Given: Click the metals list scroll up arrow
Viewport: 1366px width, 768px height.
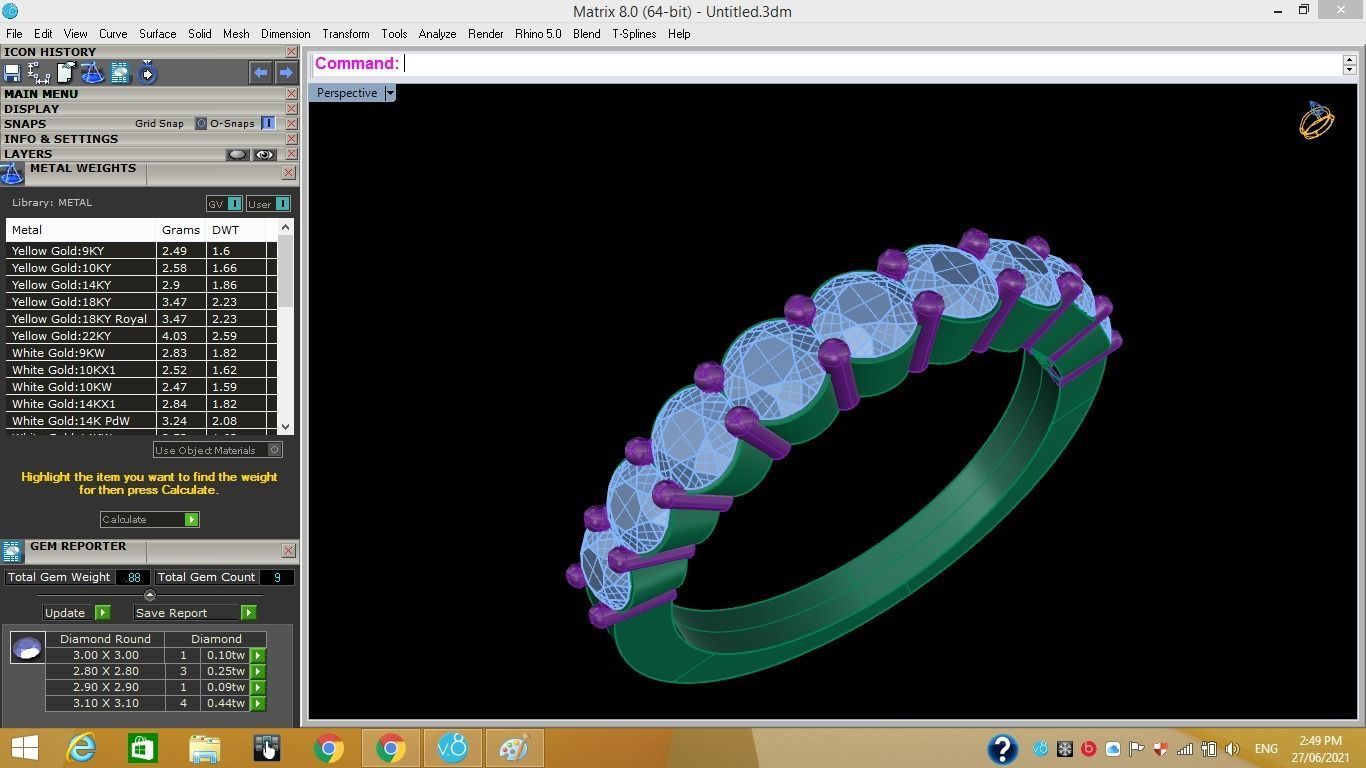Looking at the screenshot, I should pos(285,227).
